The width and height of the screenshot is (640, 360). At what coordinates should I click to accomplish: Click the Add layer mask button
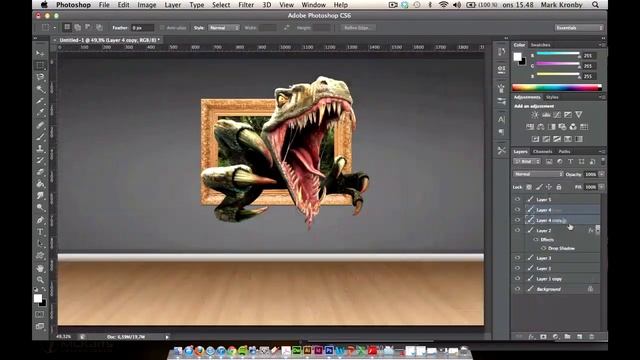tap(543, 337)
